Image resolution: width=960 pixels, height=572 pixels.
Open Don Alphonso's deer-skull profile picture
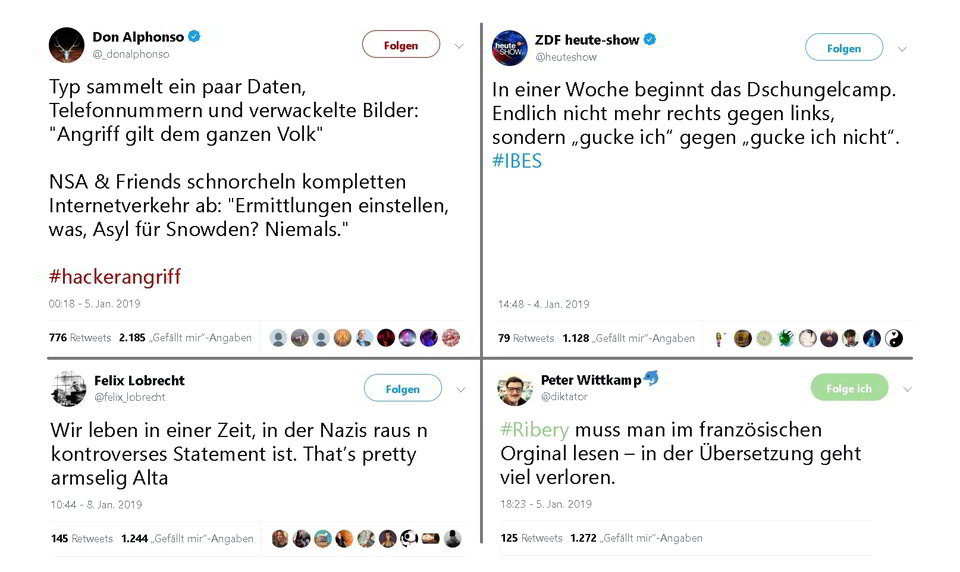[66, 45]
